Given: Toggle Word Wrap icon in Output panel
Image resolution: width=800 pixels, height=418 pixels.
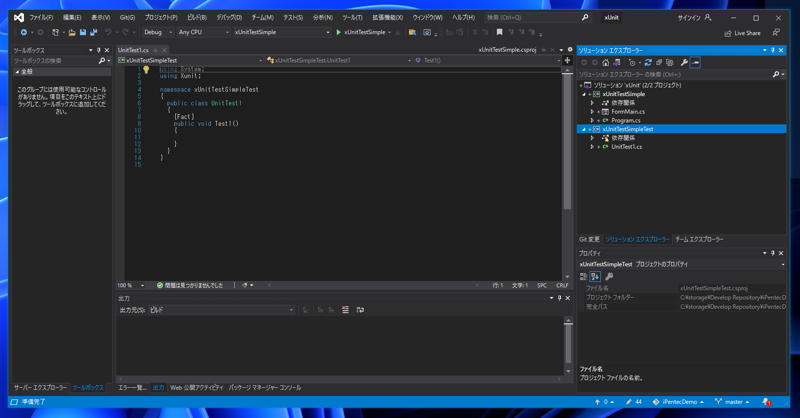Looking at the screenshot, I should [360, 310].
